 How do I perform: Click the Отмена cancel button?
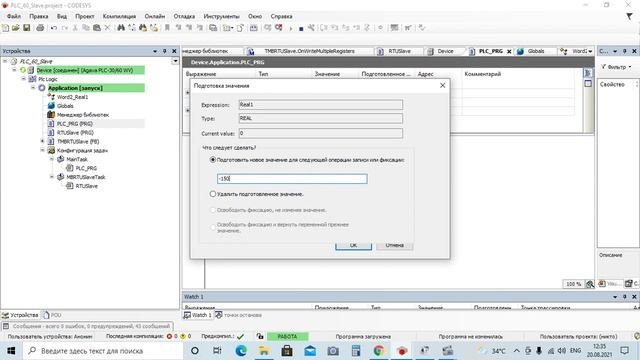(x=394, y=245)
